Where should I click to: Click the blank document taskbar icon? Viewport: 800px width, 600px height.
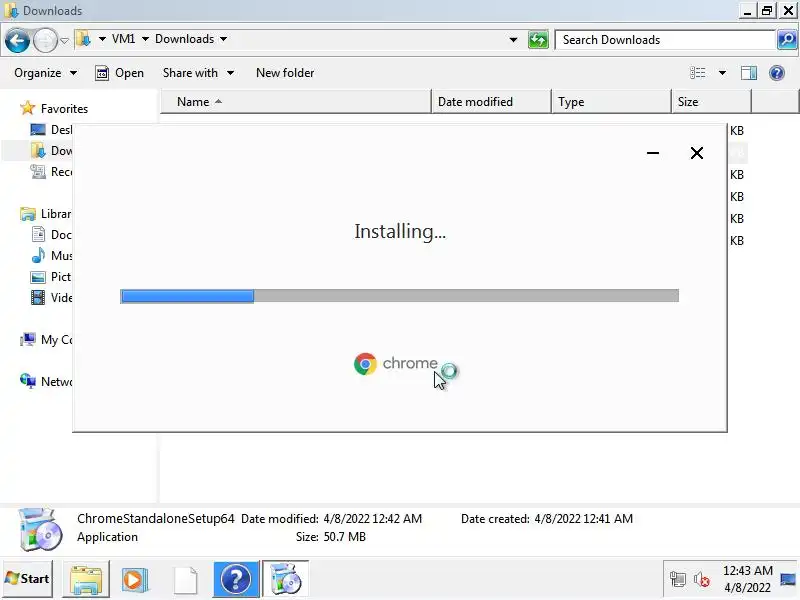pos(185,579)
